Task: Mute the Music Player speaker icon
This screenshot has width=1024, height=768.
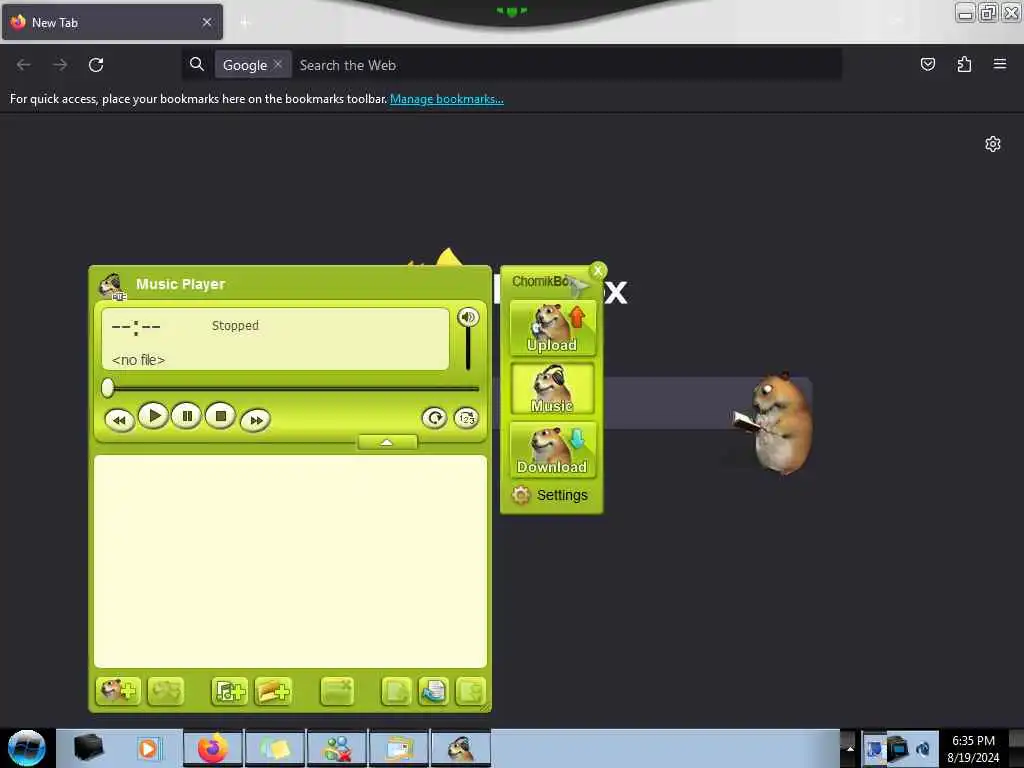Action: 468,317
